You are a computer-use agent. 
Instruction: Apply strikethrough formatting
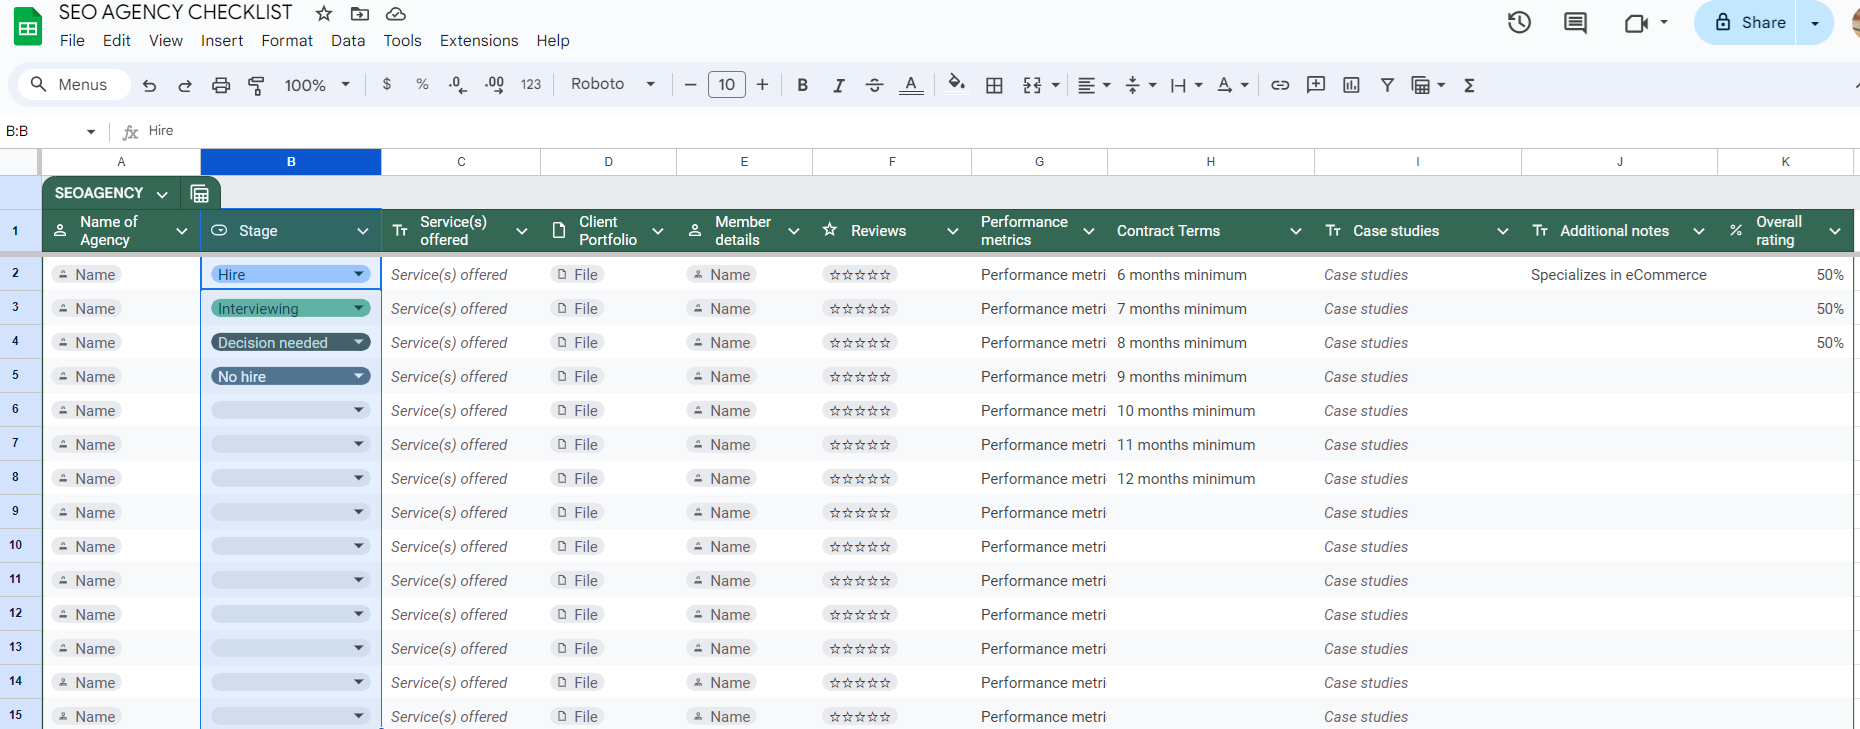click(874, 85)
